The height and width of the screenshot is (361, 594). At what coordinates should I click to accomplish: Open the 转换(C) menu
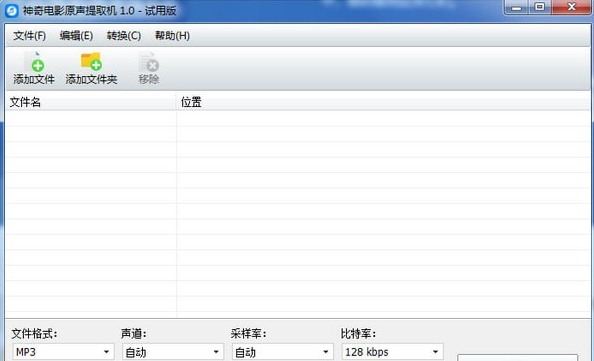124,36
